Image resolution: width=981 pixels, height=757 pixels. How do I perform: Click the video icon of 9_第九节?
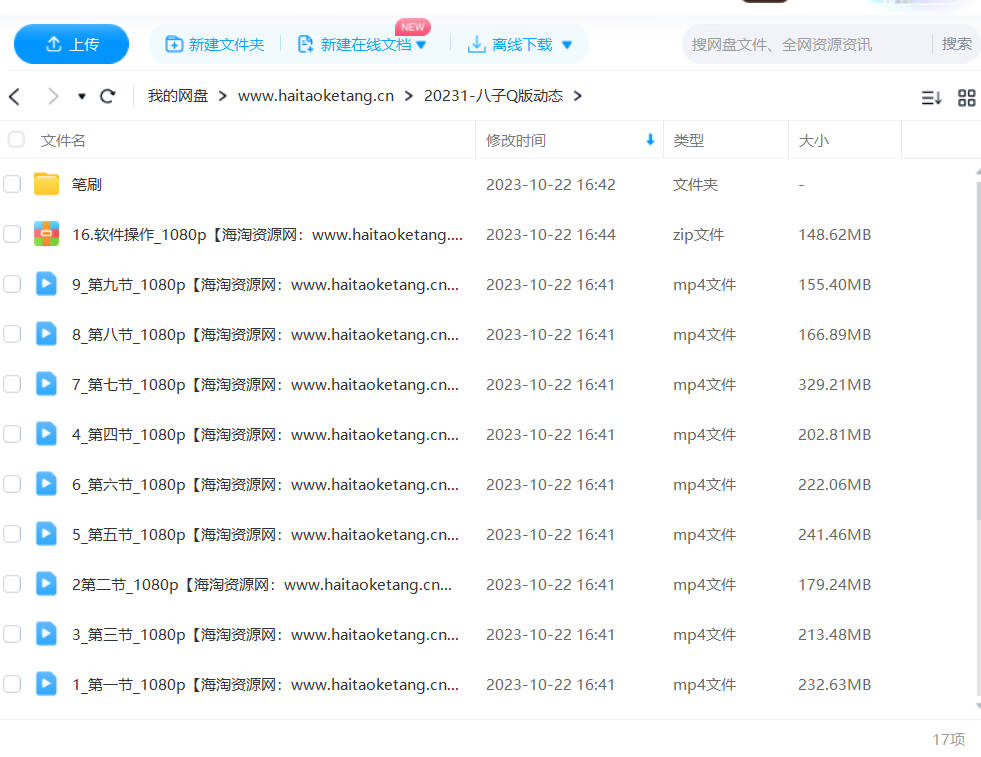46,283
